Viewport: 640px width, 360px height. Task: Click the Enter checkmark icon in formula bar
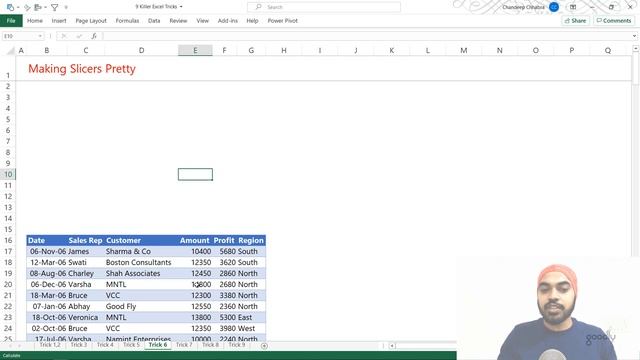(79, 36)
